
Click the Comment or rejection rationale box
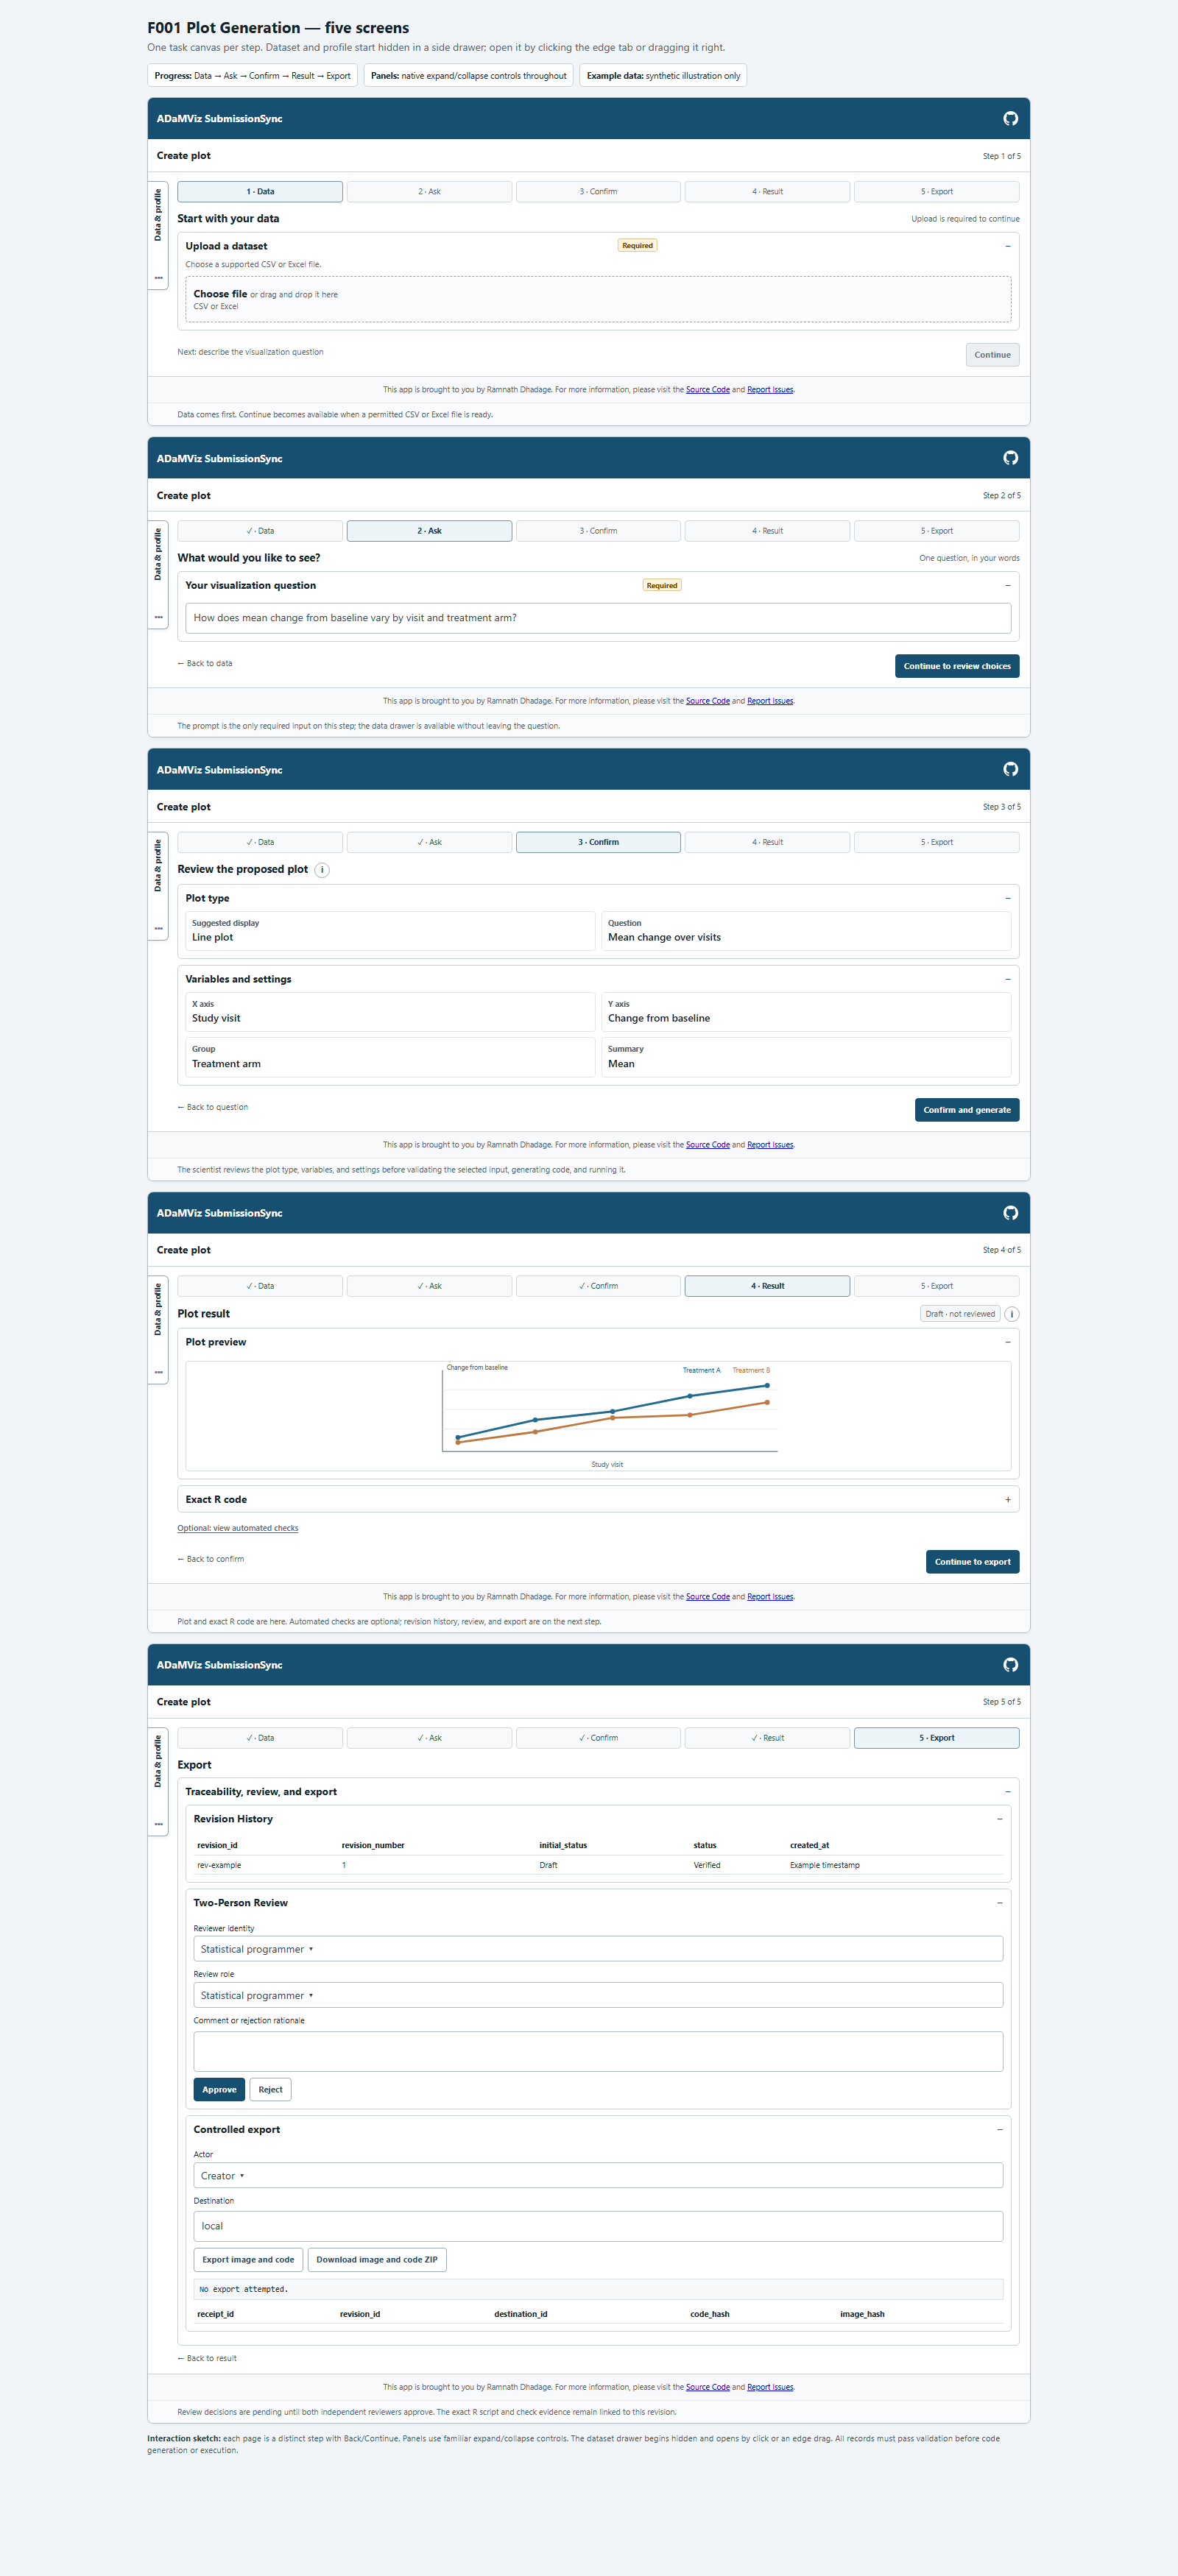click(598, 2051)
